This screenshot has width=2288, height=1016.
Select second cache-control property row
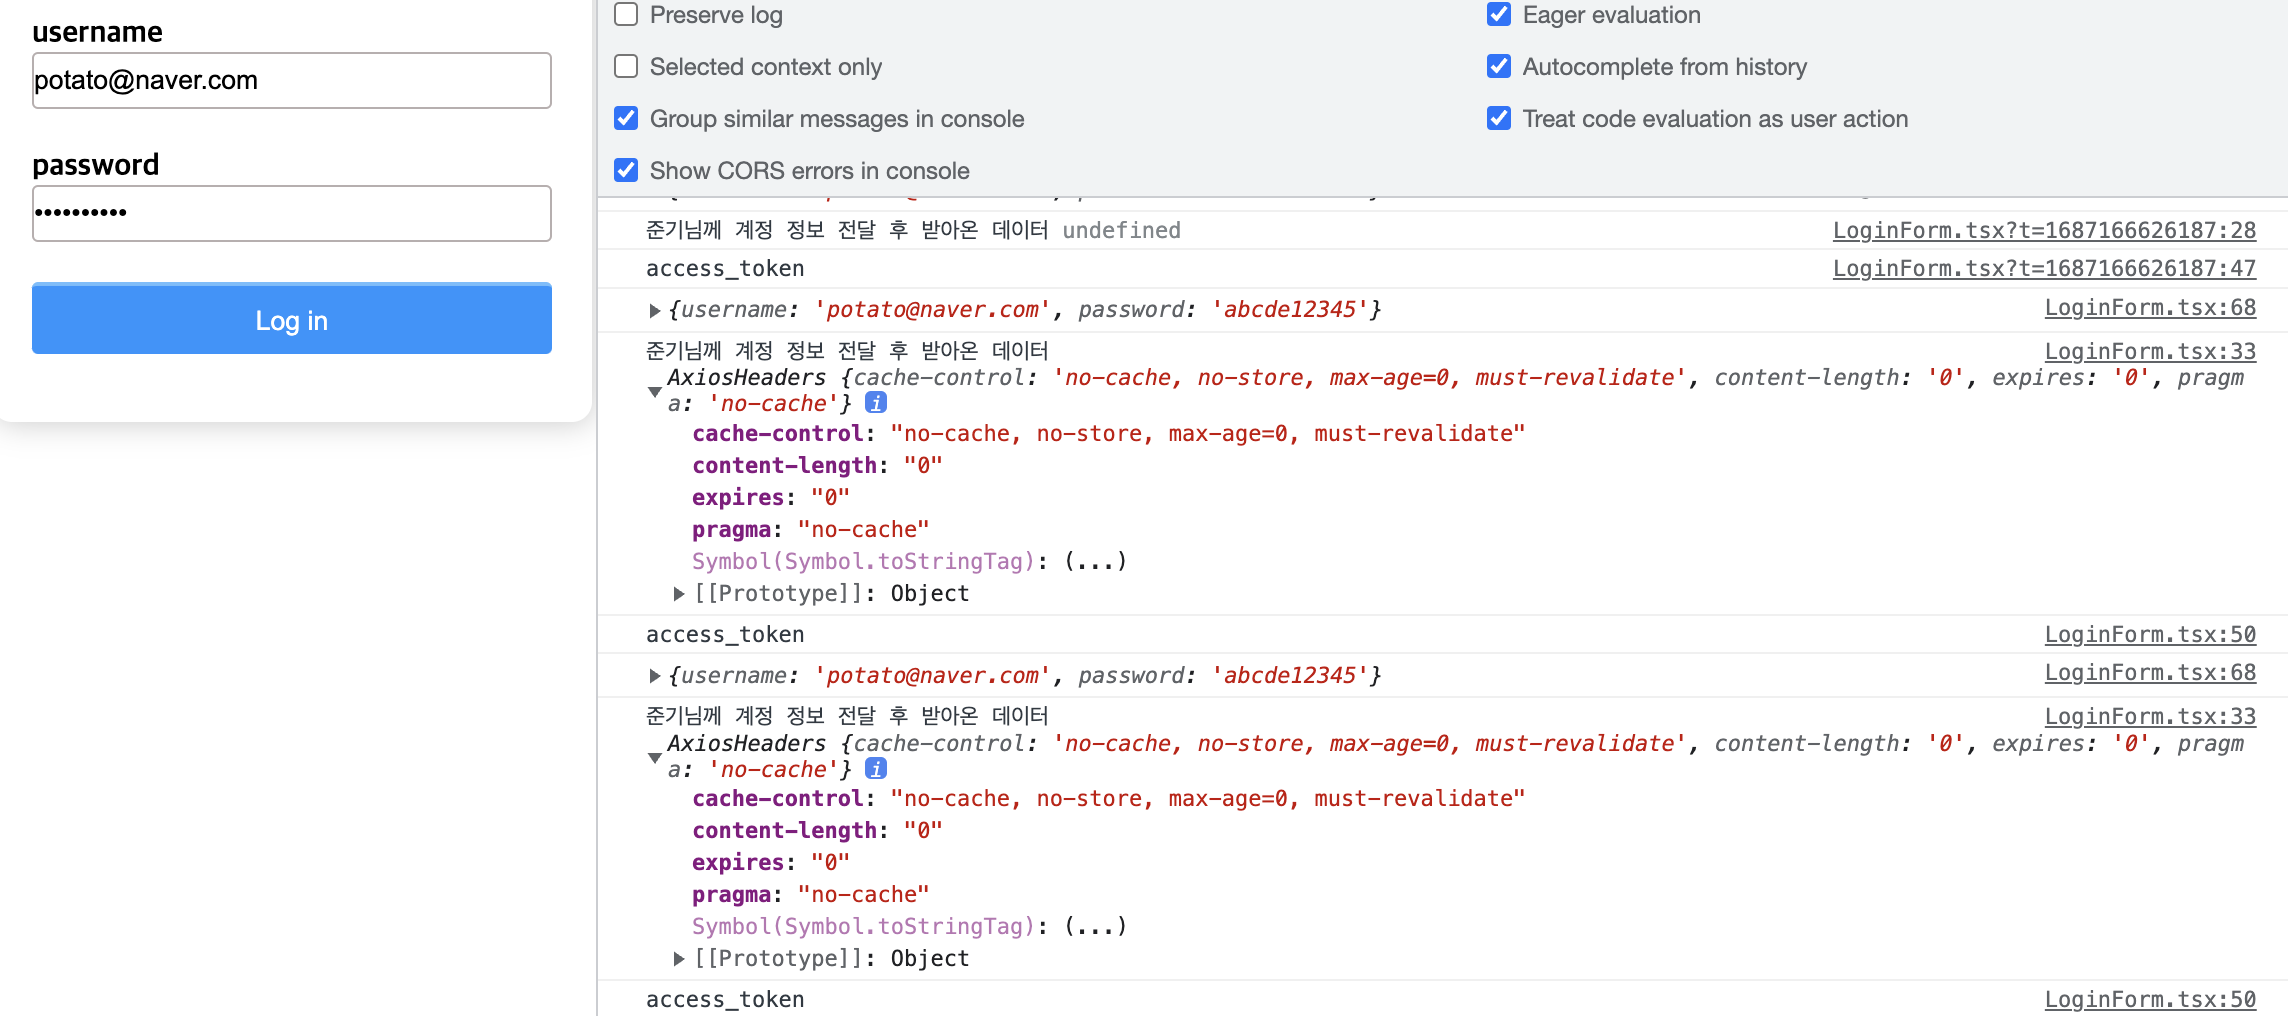coord(1109,798)
